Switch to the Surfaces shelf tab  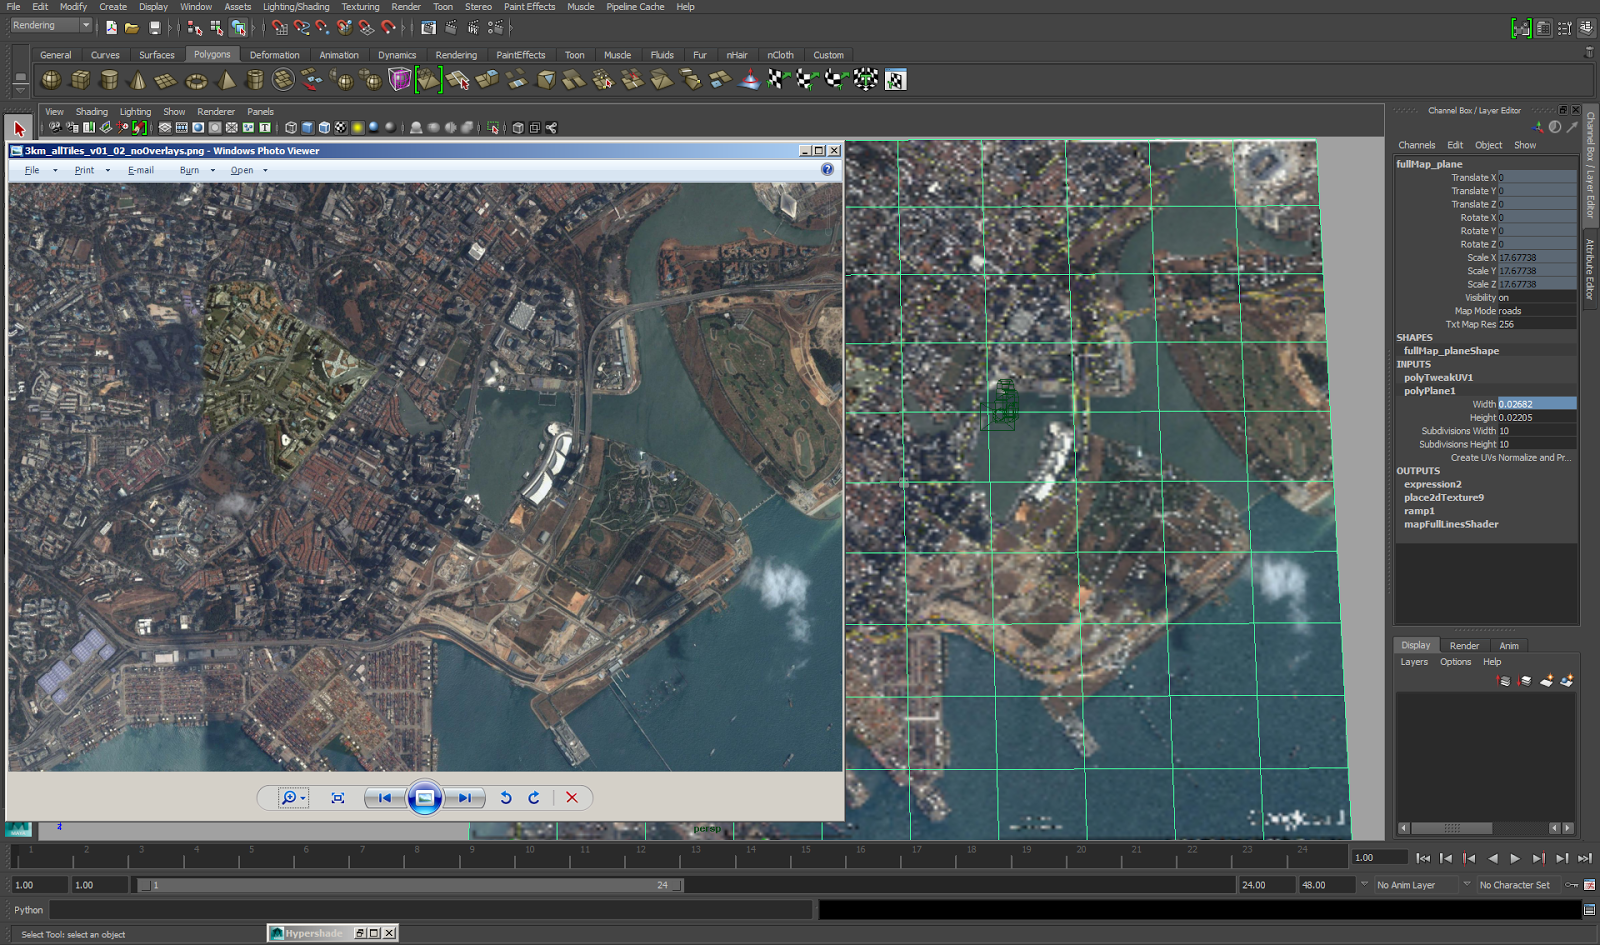(x=156, y=55)
